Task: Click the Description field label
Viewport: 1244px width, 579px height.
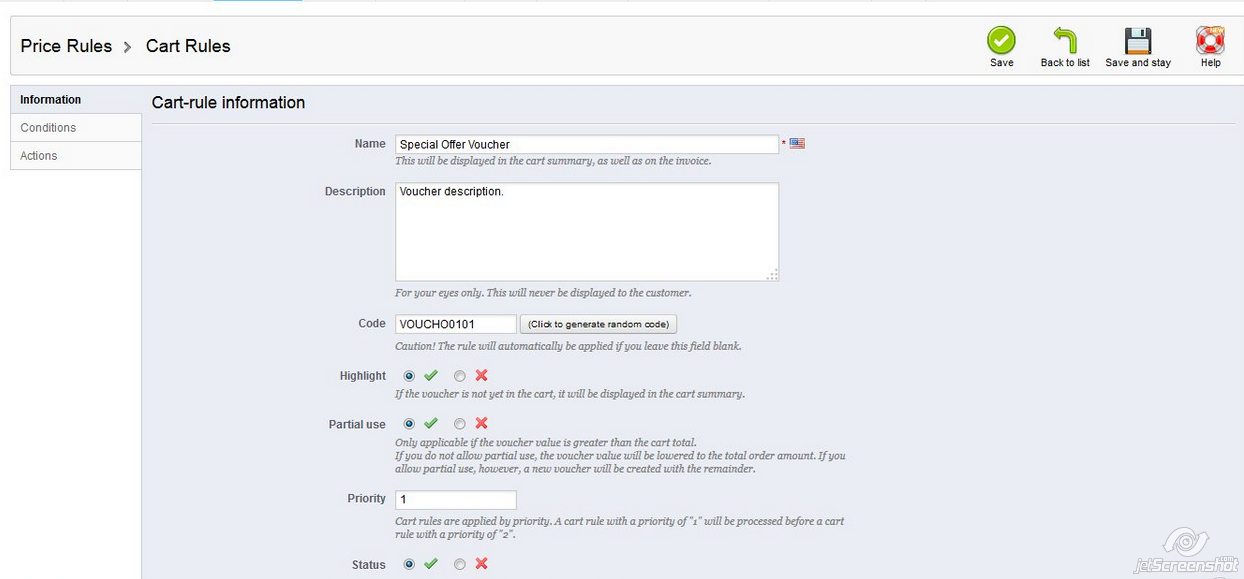Action: tap(355, 191)
